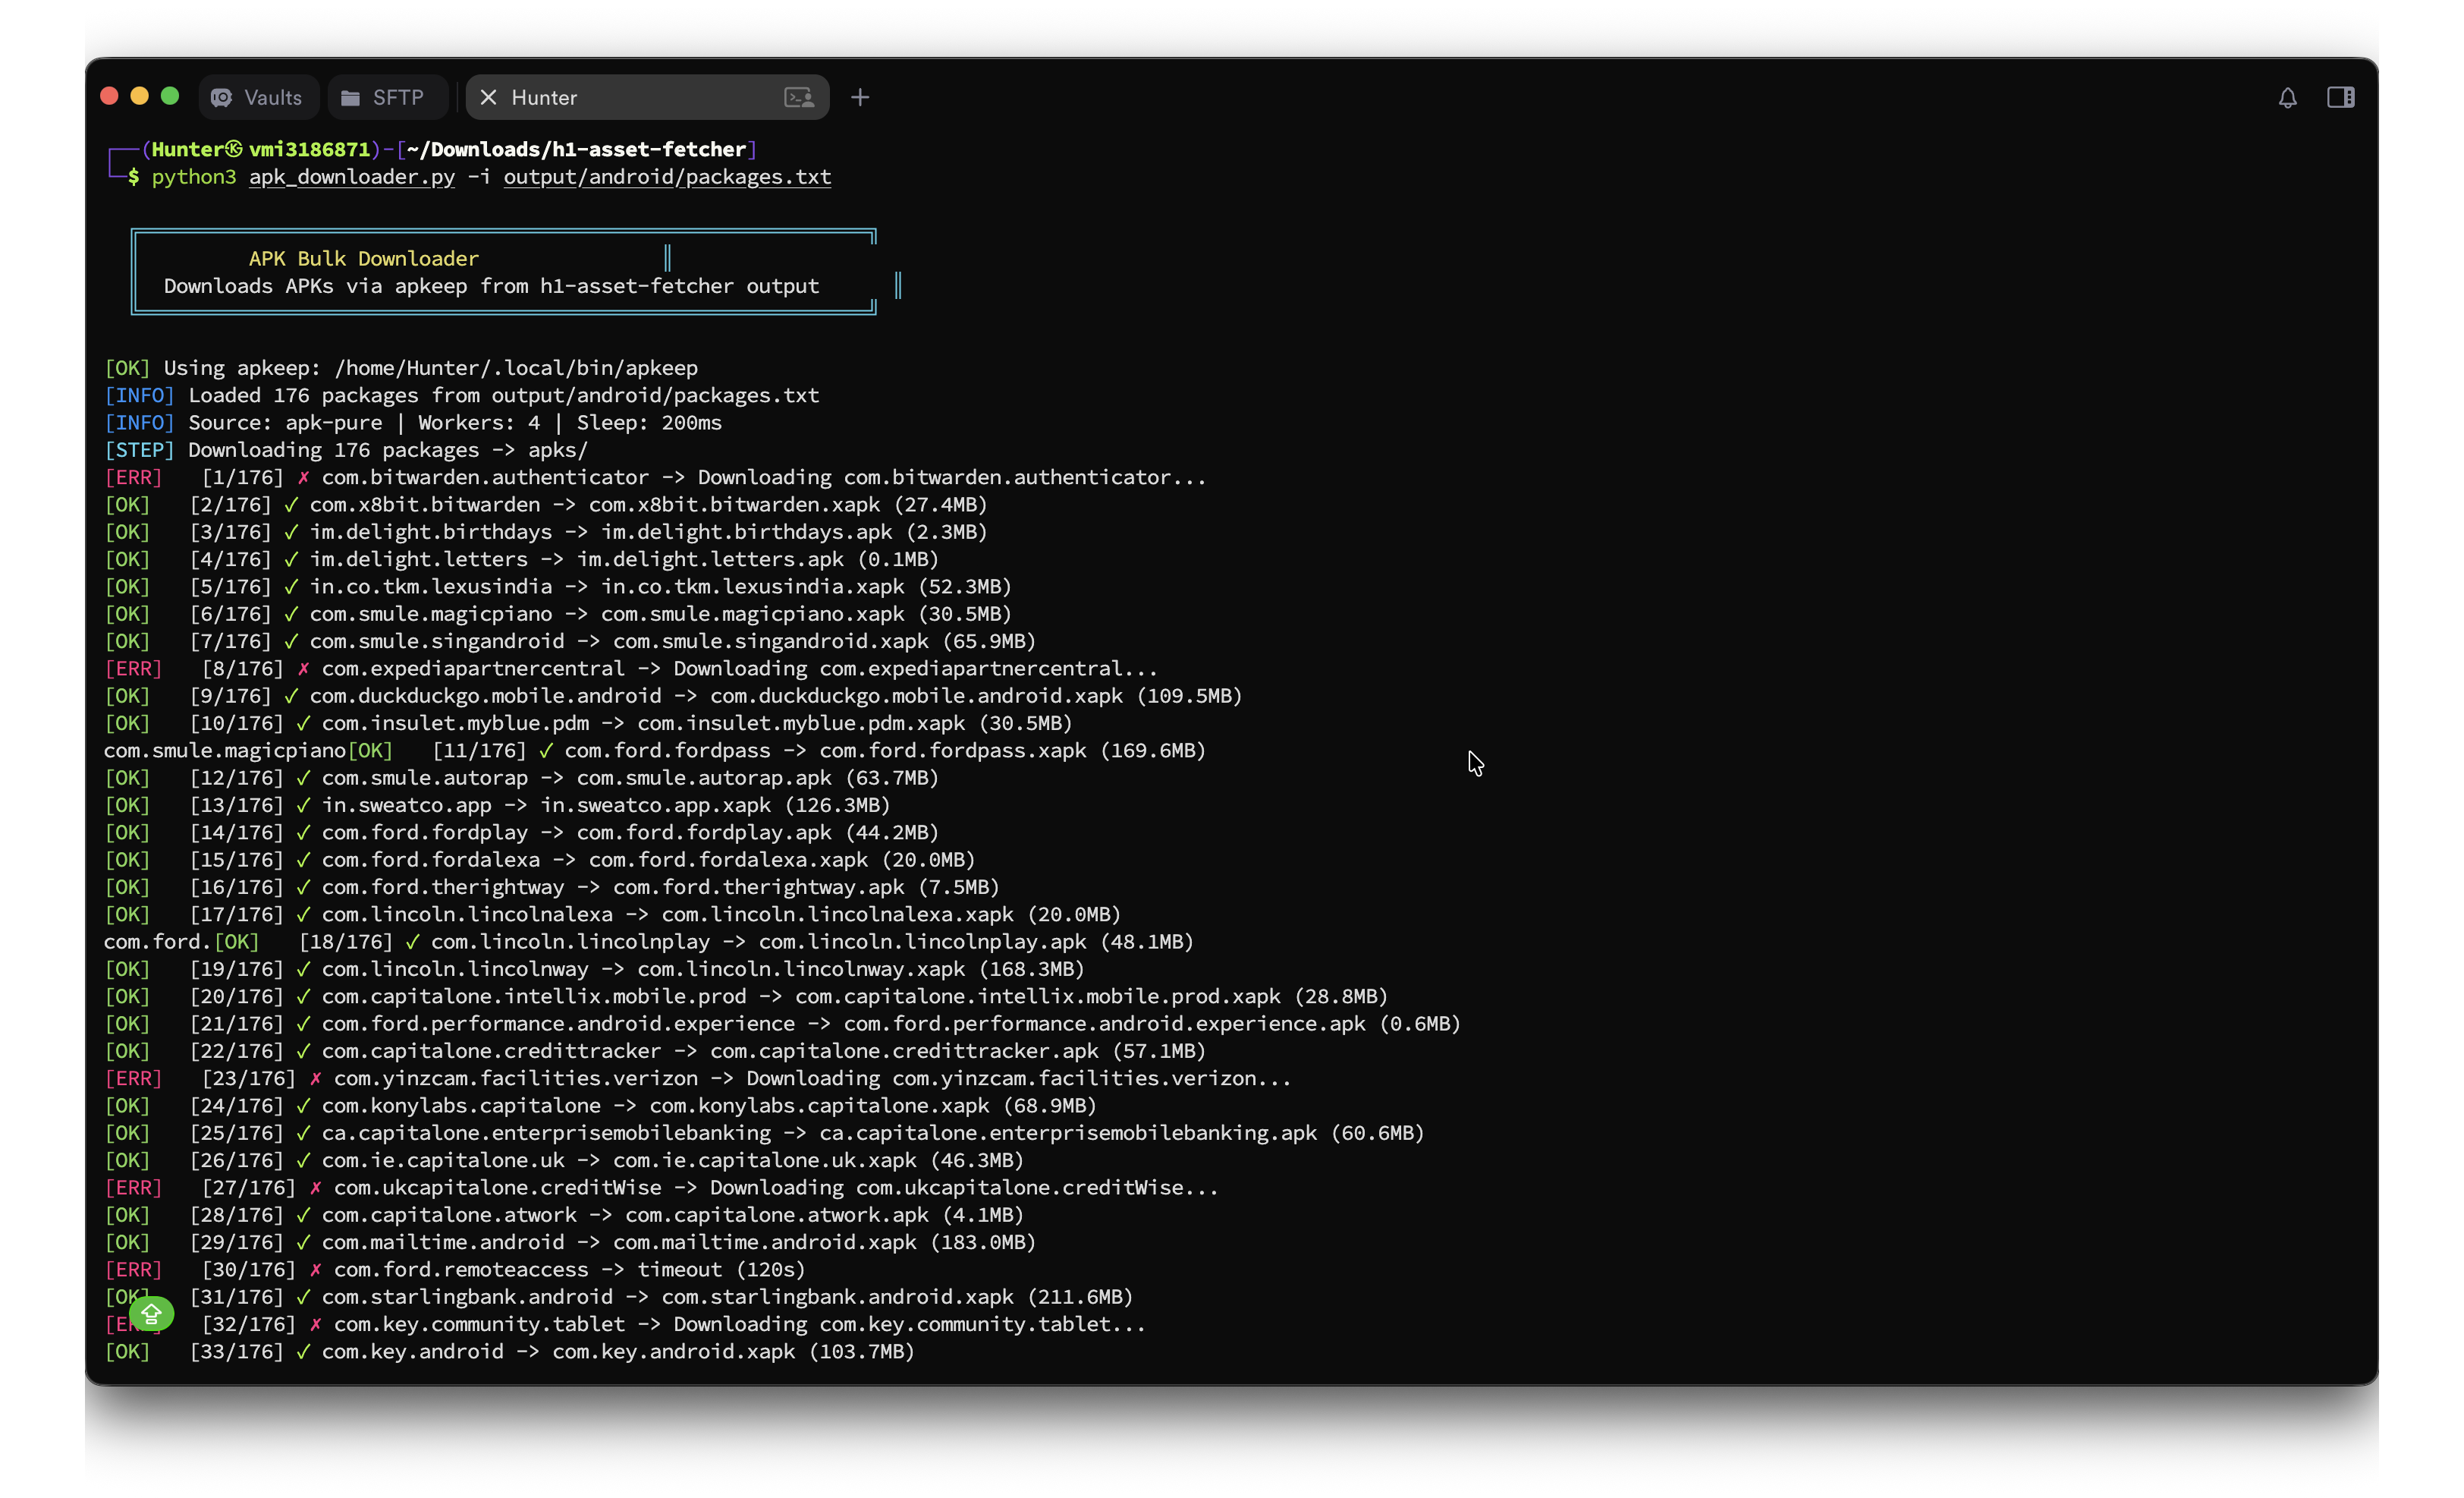Select the Hunter tab title
This screenshot has width=2464, height=1498.
pos(544,97)
